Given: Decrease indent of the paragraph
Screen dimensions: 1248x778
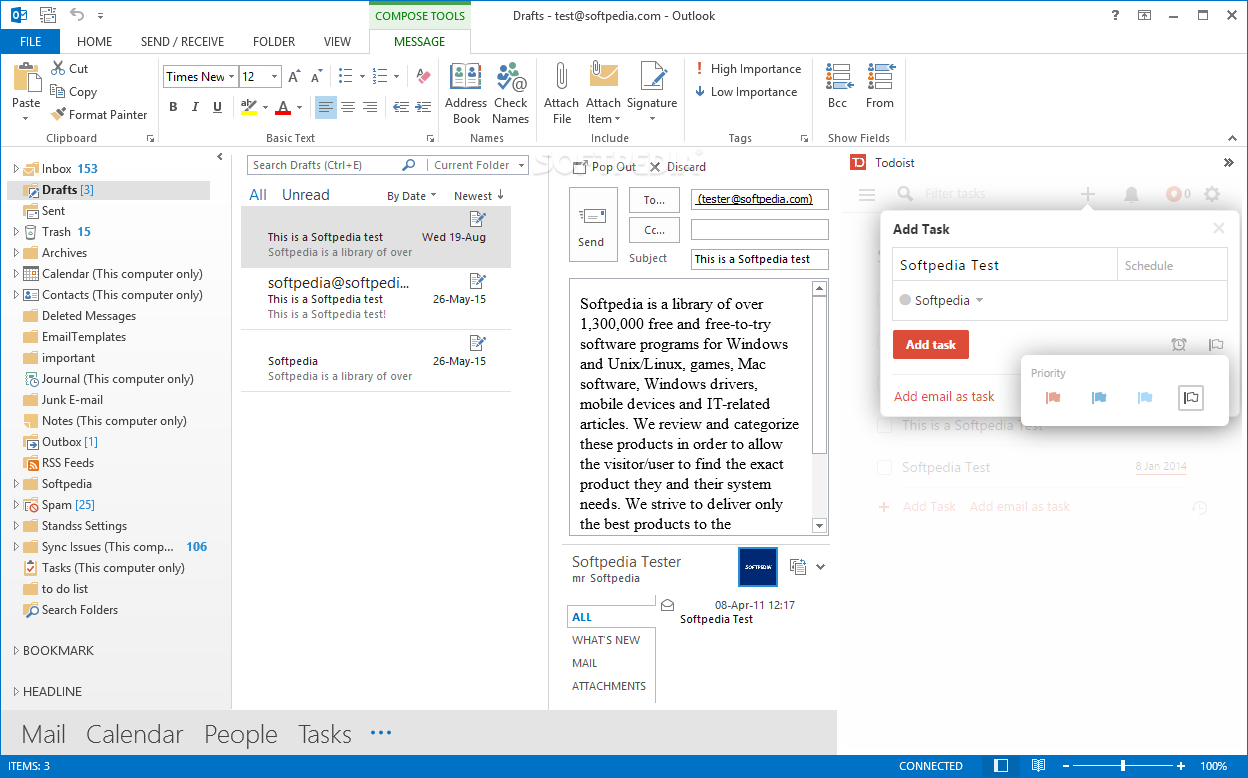Looking at the screenshot, I should pos(401,107).
